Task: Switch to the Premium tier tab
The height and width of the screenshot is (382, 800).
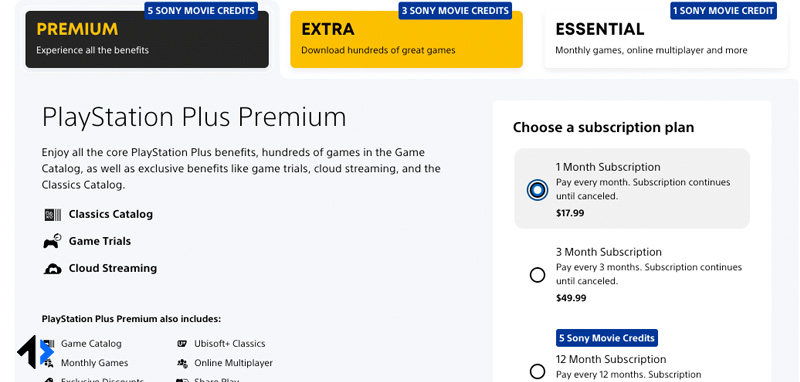Action: click(x=147, y=39)
